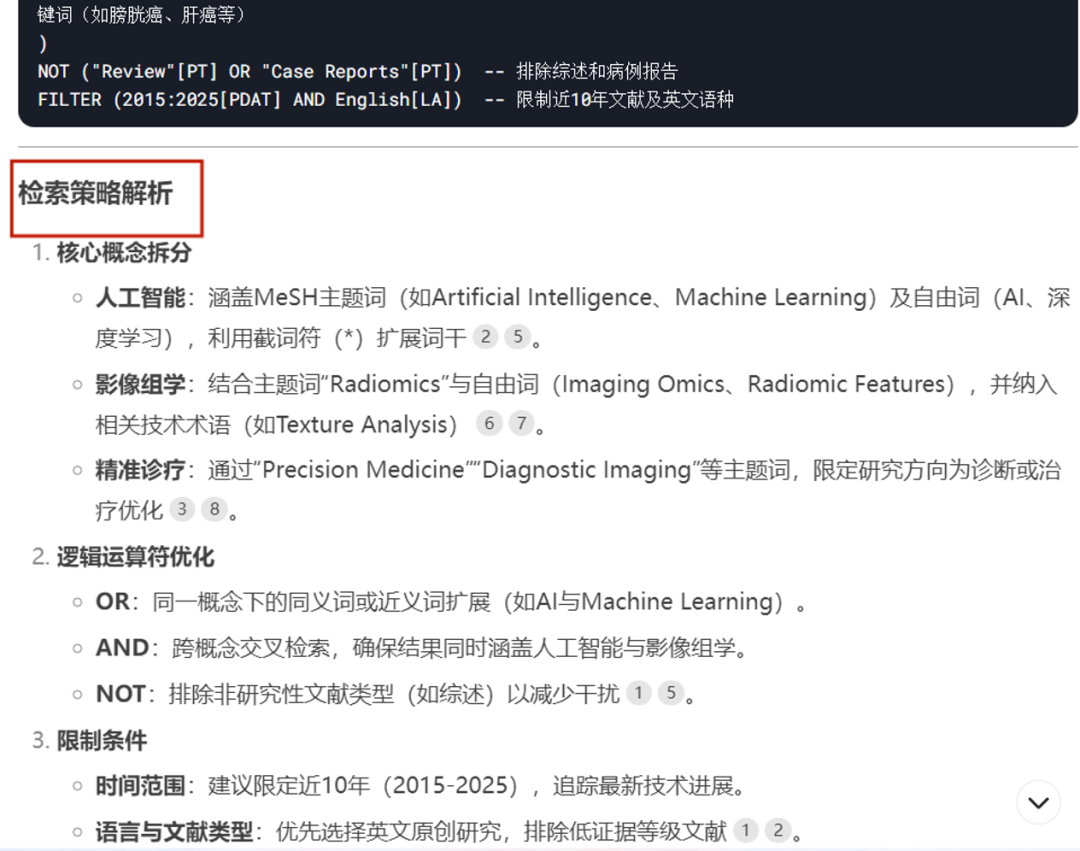Click the bold NOT operator bullet label
Image resolution: width=1080 pixels, height=851 pixels.
pos(121,694)
